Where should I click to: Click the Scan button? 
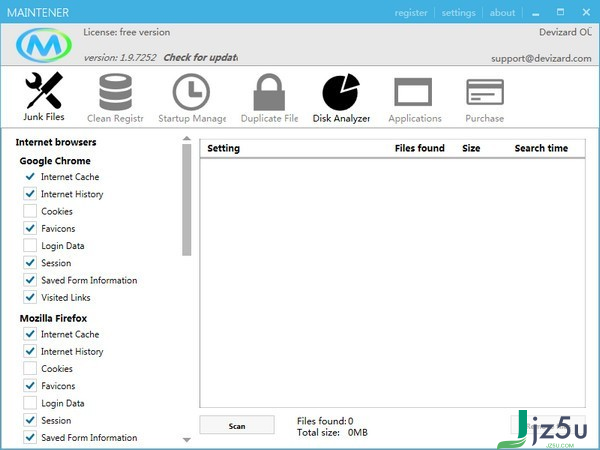[x=237, y=425]
